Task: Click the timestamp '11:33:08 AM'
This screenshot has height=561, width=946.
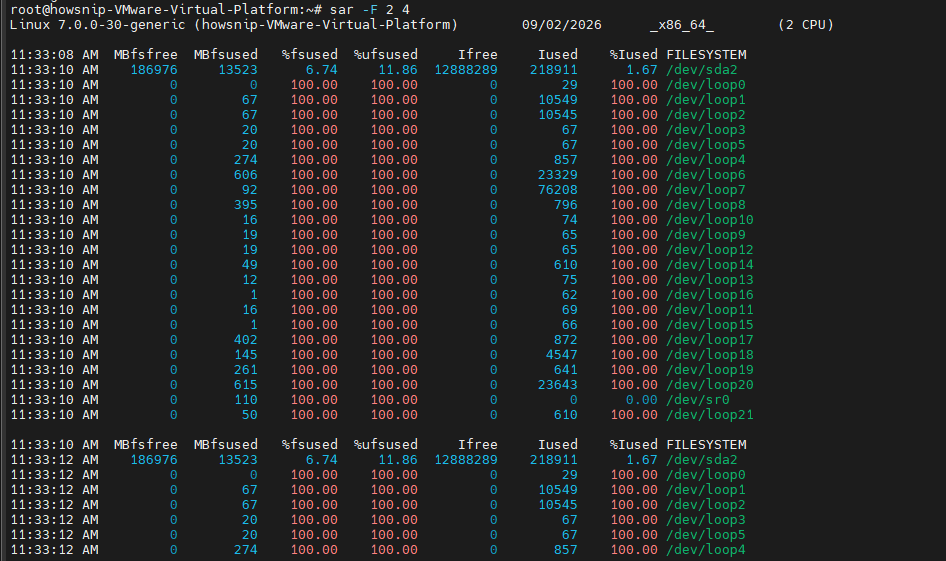Action: click(x=54, y=54)
